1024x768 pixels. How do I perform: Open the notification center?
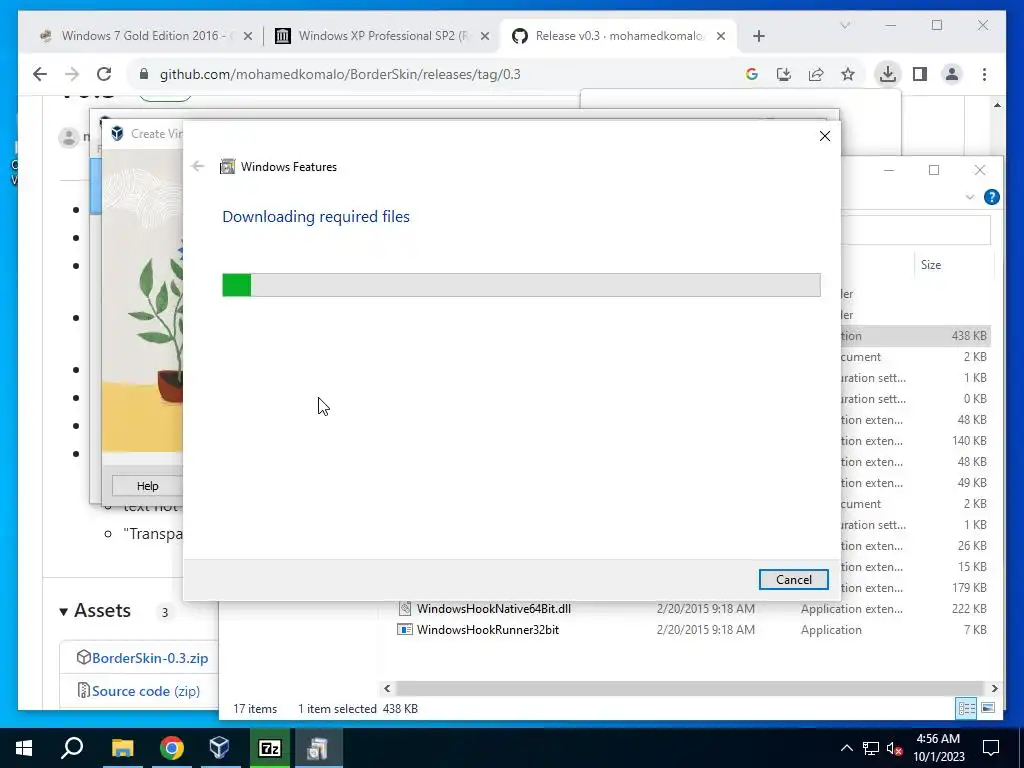coord(991,748)
